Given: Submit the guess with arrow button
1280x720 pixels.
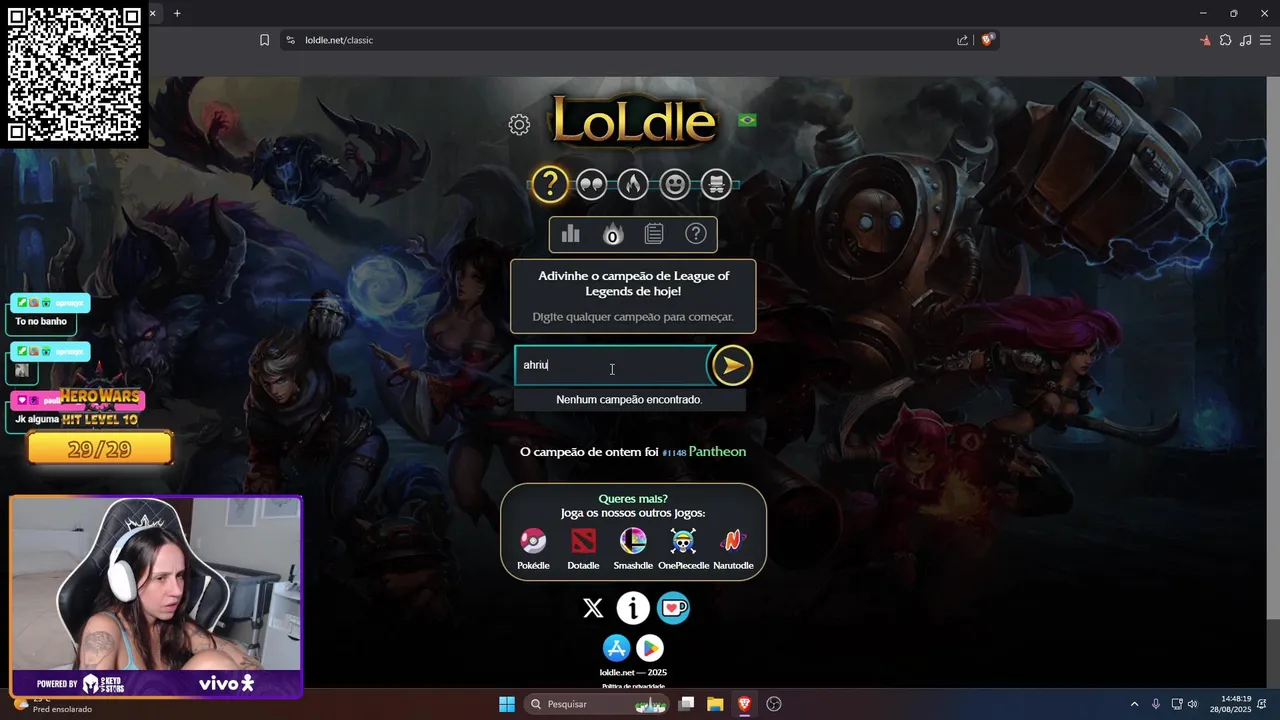Looking at the screenshot, I should pos(732,365).
